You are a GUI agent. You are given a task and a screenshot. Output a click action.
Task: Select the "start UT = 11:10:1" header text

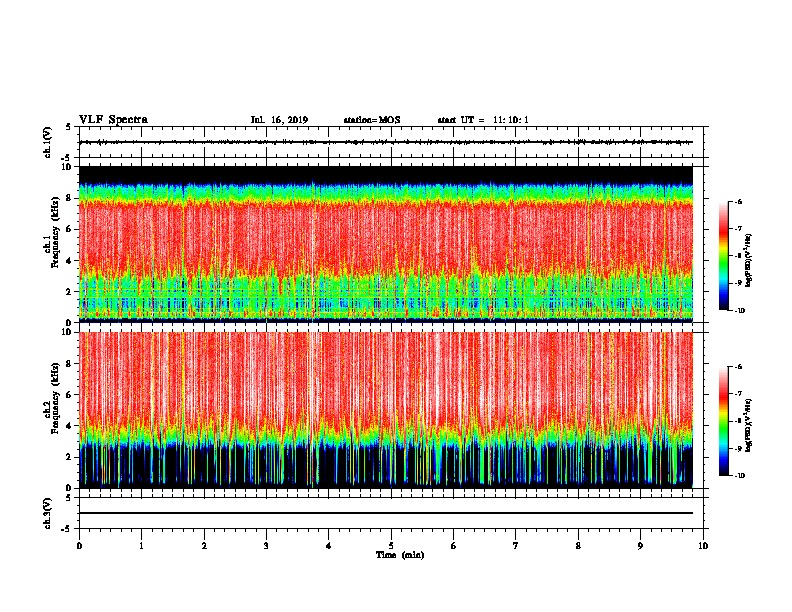pyautogui.click(x=483, y=120)
